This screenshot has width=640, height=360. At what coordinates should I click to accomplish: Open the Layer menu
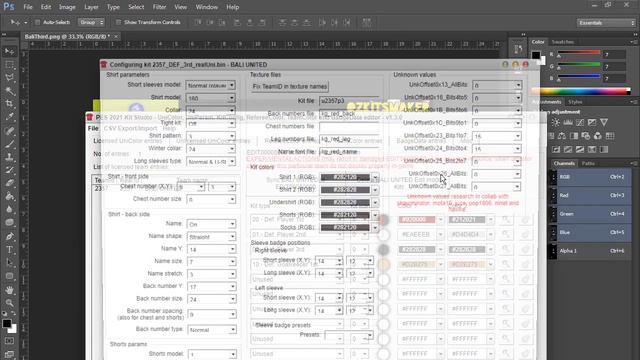(x=91, y=7)
